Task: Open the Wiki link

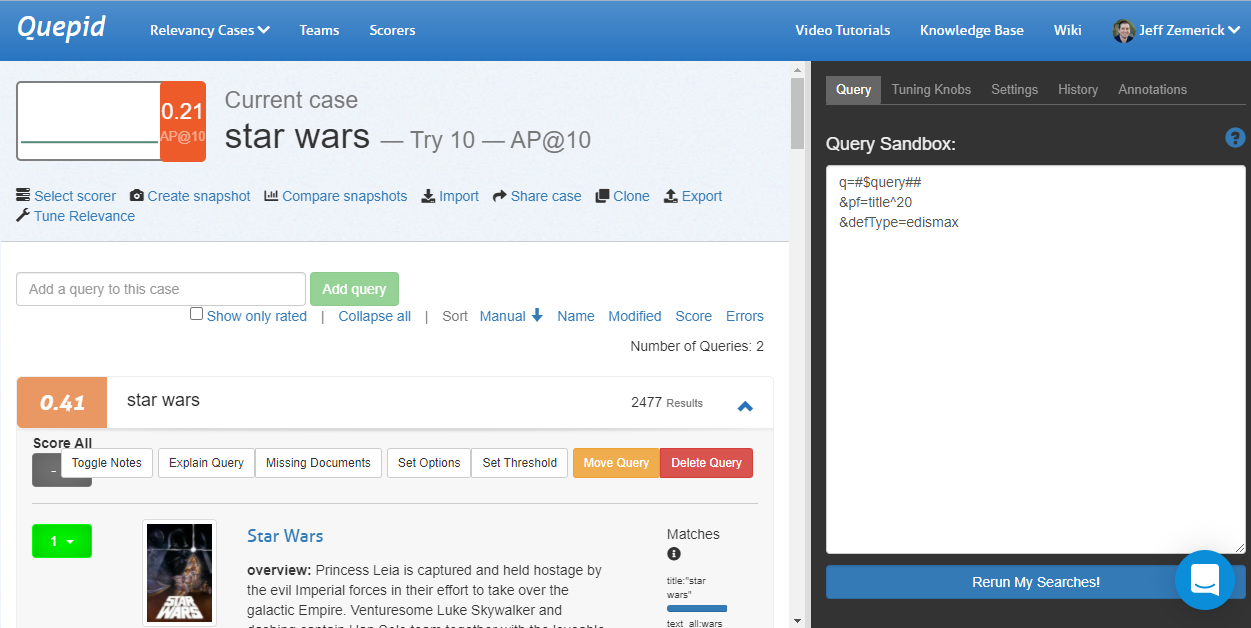Action: pos(1067,30)
